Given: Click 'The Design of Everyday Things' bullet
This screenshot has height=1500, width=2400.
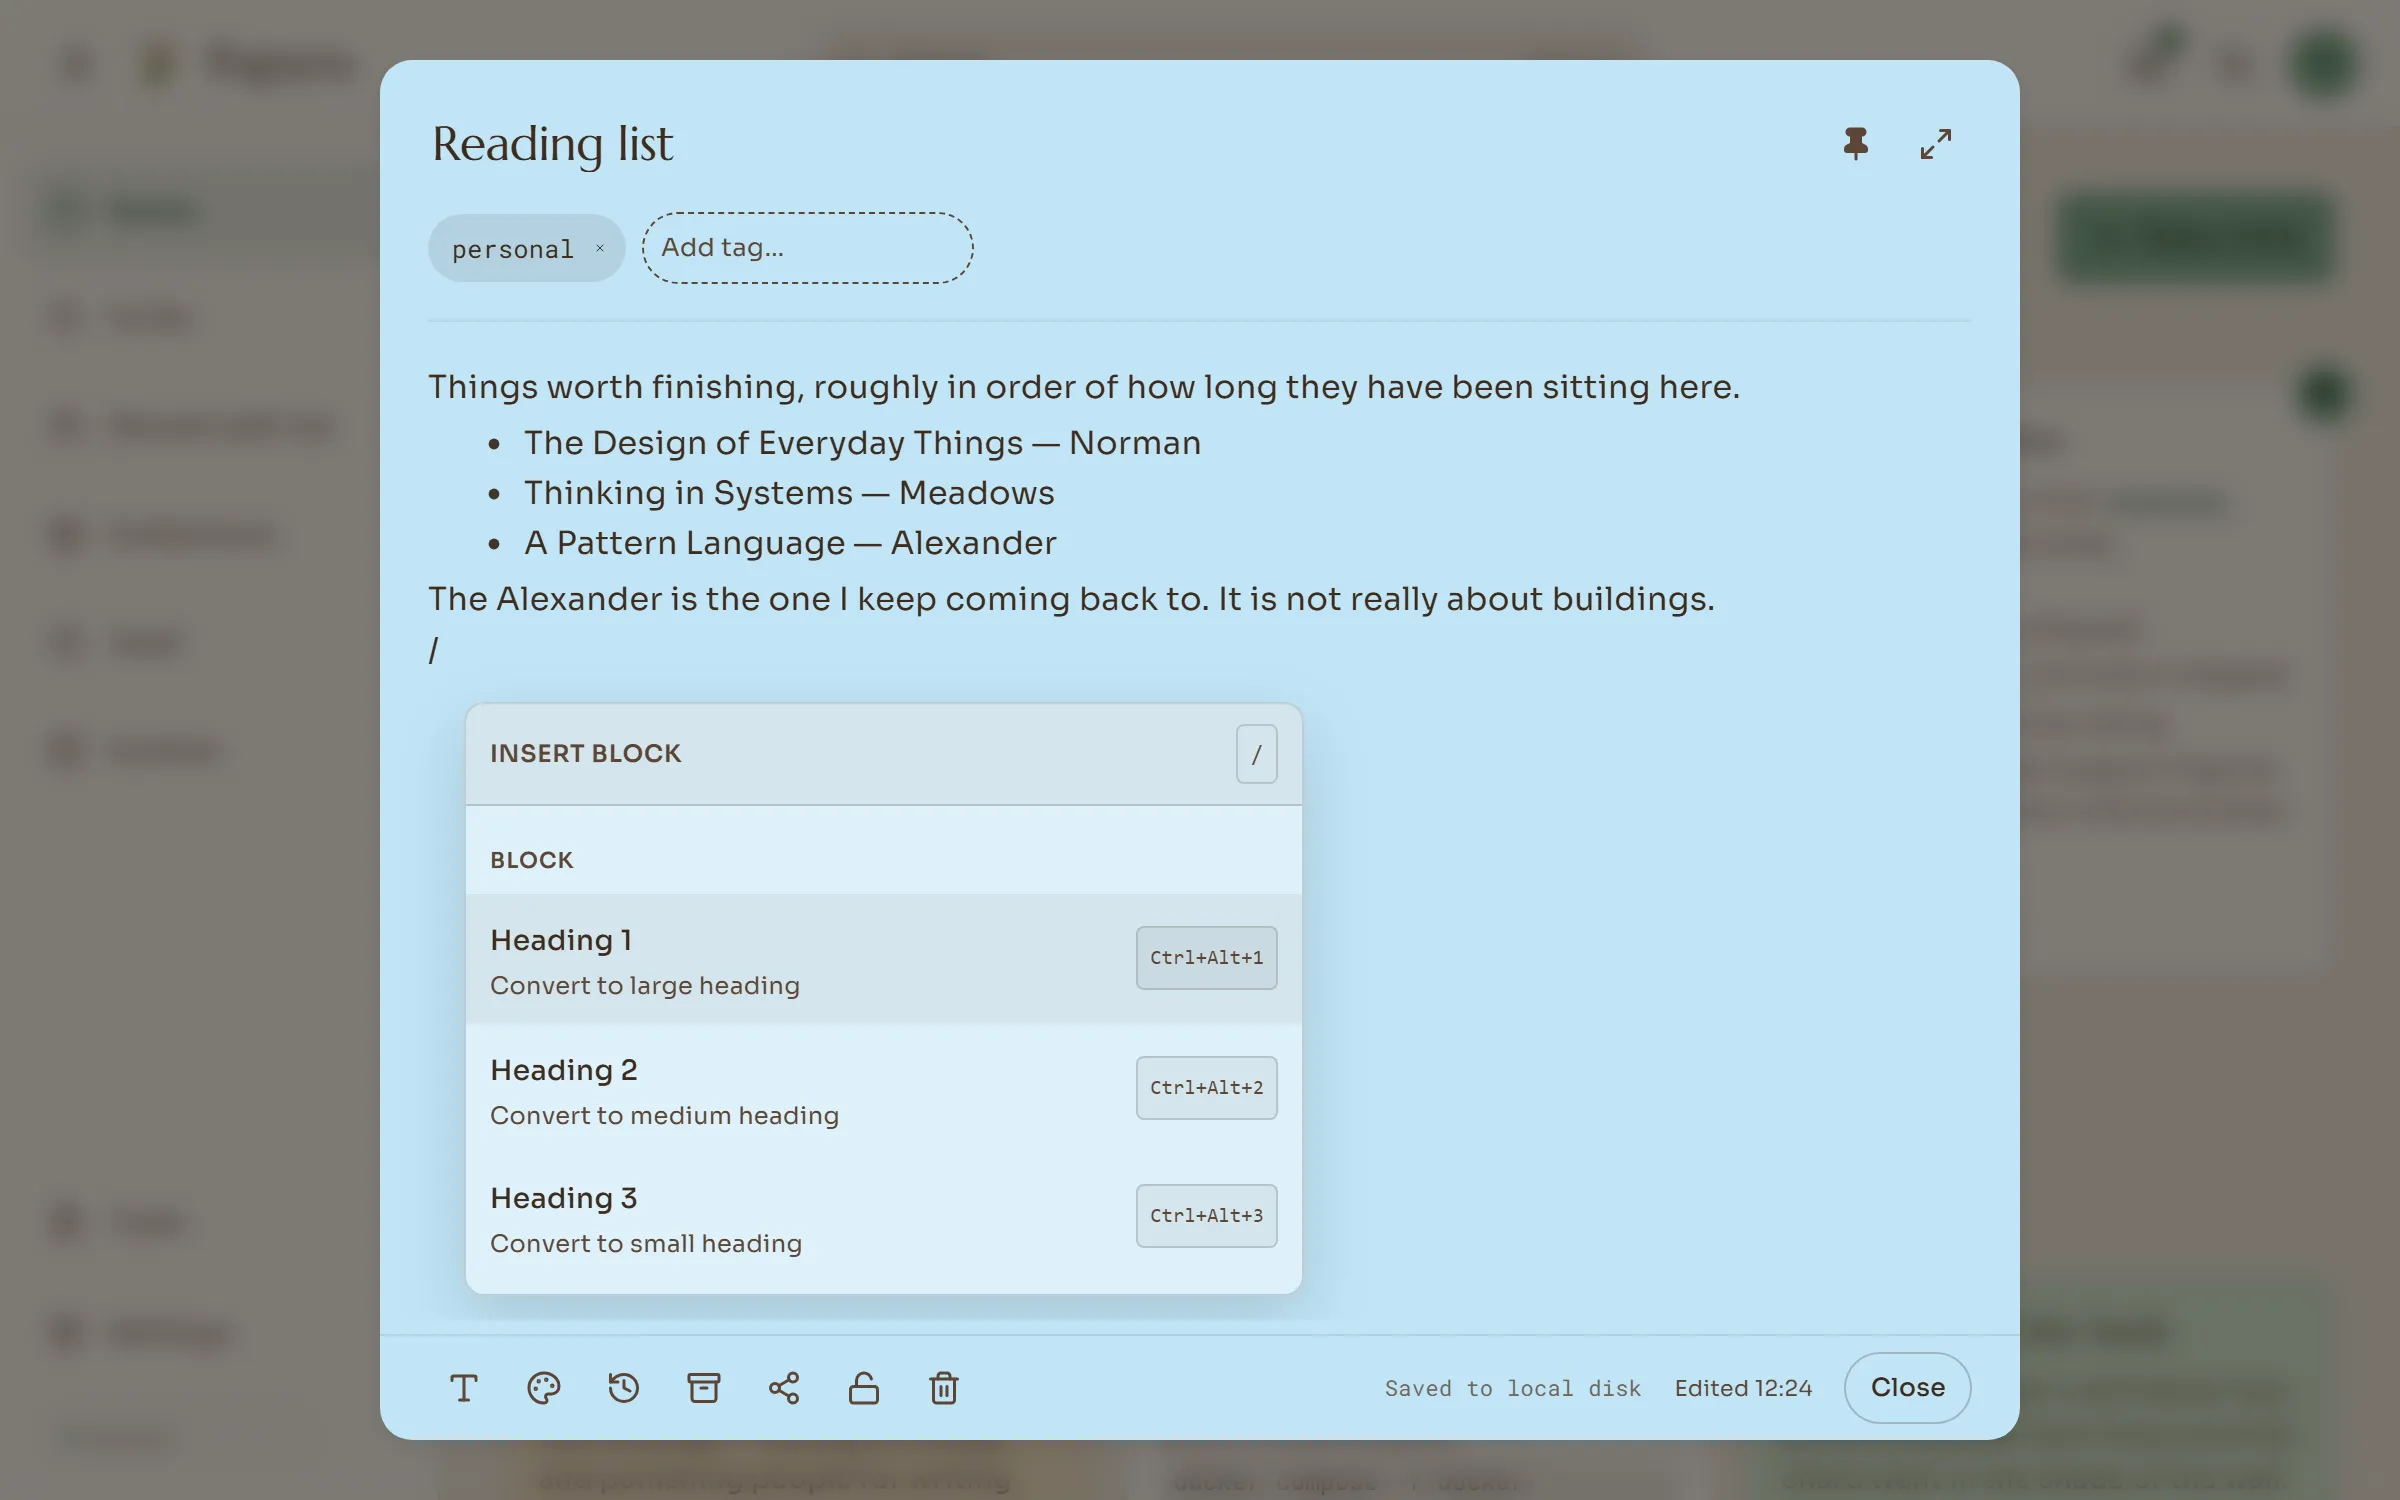Looking at the screenshot, I should pyautogui.click(x=862, y=443).
